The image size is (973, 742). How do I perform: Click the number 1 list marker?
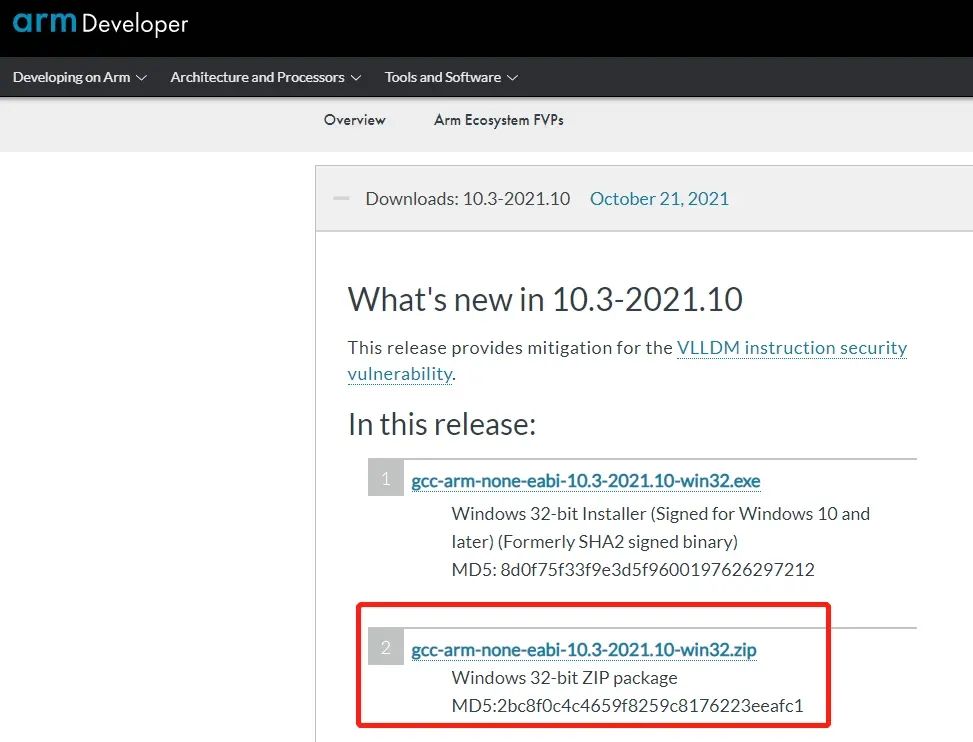tap(386, 478)
